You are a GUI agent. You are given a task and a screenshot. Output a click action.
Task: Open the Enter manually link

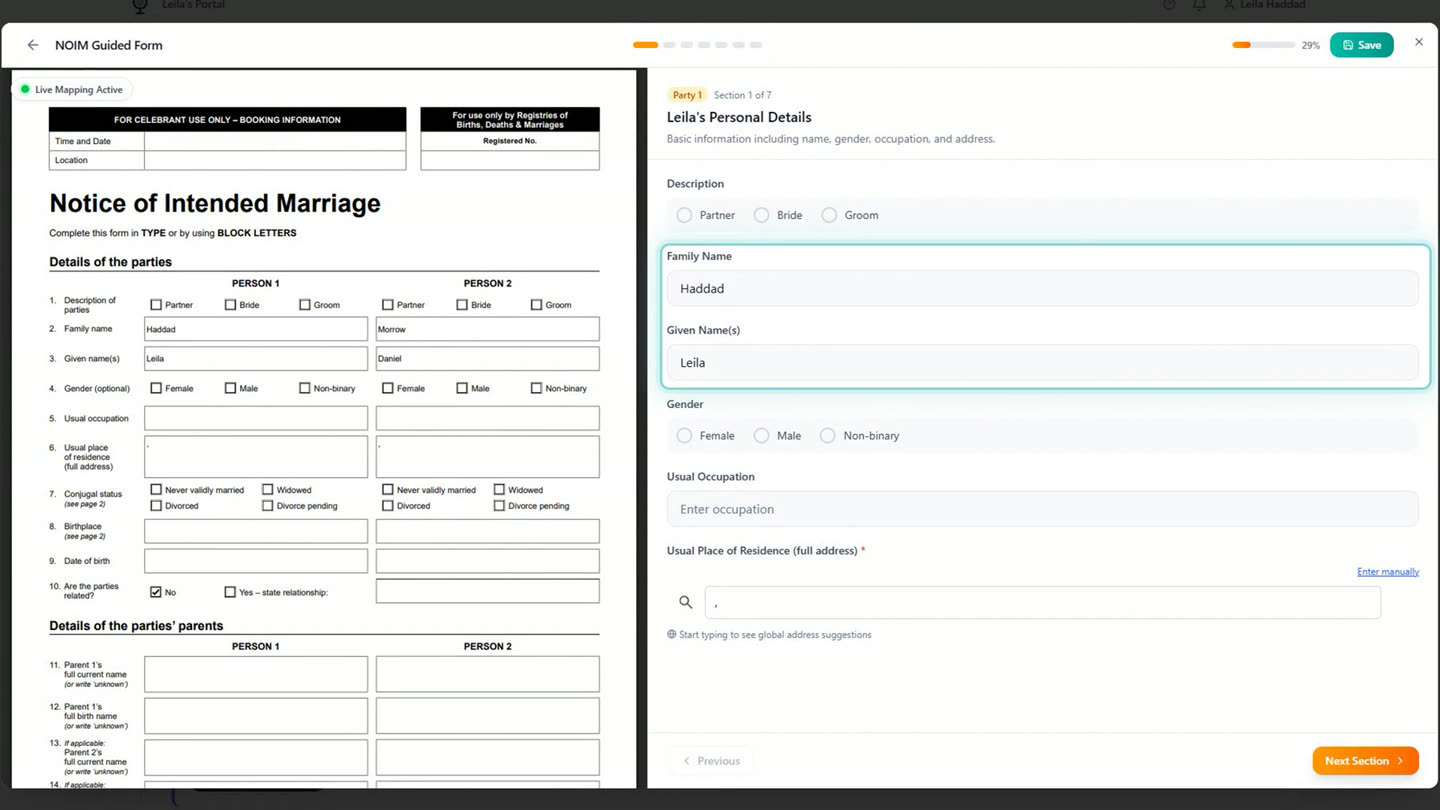coord(1388,572)
